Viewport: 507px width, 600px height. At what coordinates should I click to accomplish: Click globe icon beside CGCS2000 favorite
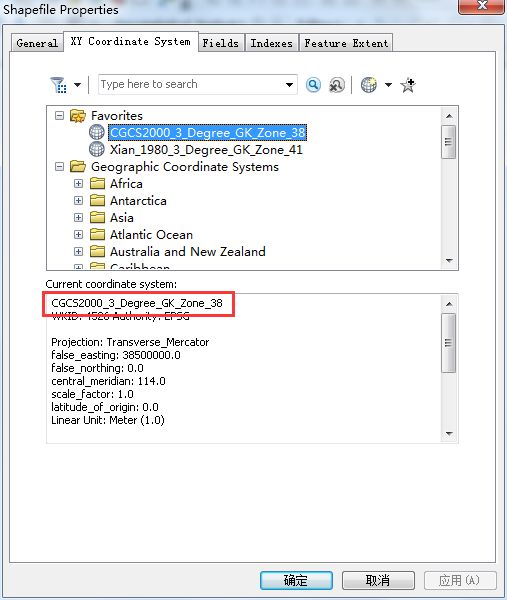pos(96,132)
